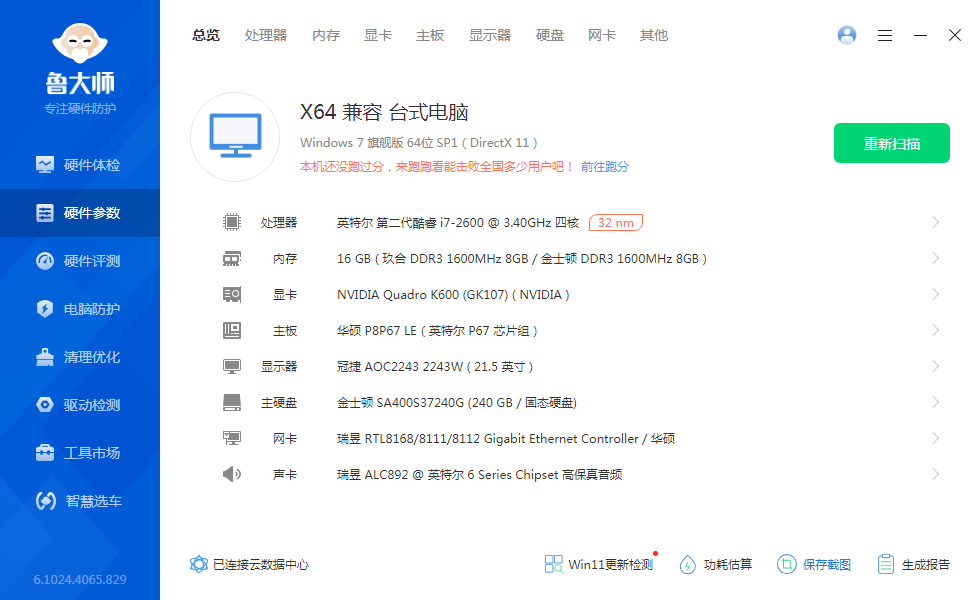Image resolution: width=980 pixels, height=600 pixels.
Task: Click 冠捷 AOC2243 monitor text
Action: pyautogui.click(x=435, y=367)
